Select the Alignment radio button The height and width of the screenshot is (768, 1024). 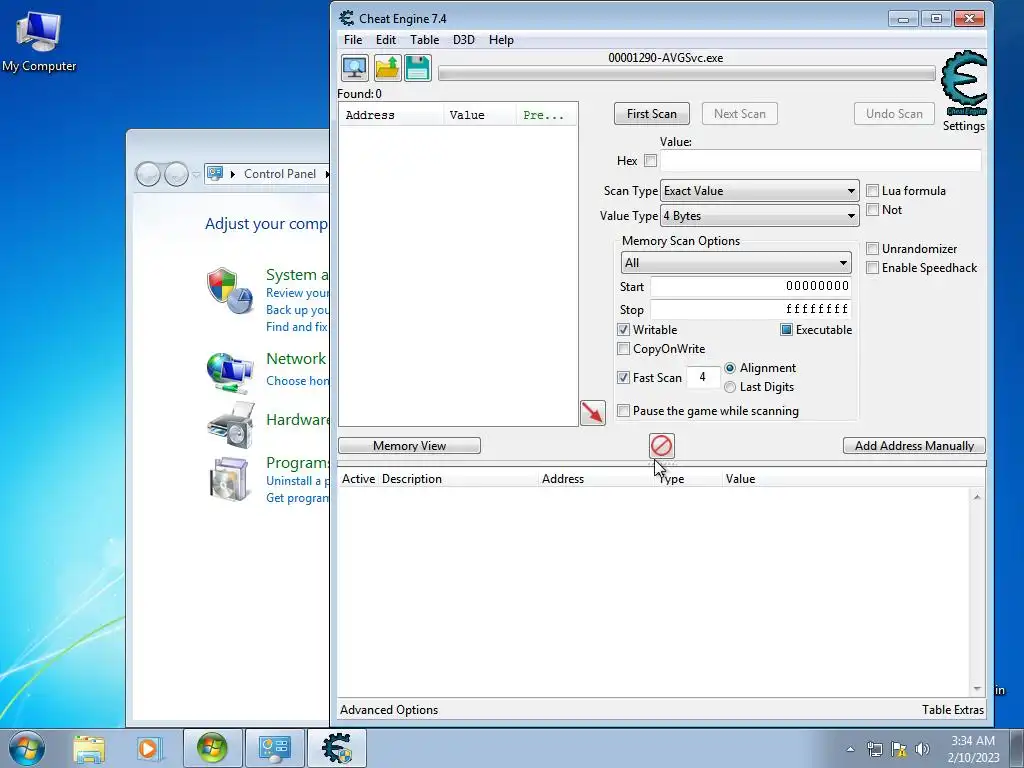[730, 368]
